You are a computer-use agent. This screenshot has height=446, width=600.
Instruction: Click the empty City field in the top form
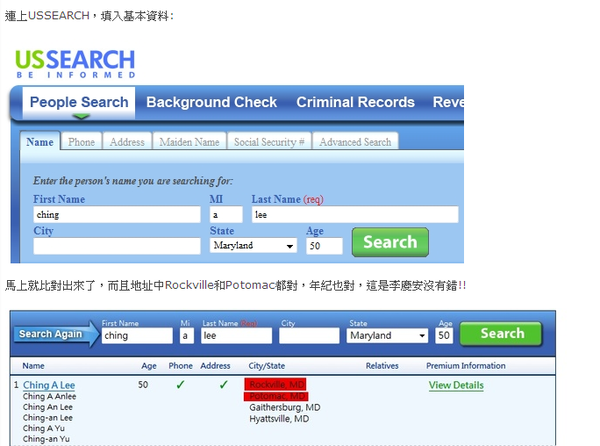(x=117, y=246)
